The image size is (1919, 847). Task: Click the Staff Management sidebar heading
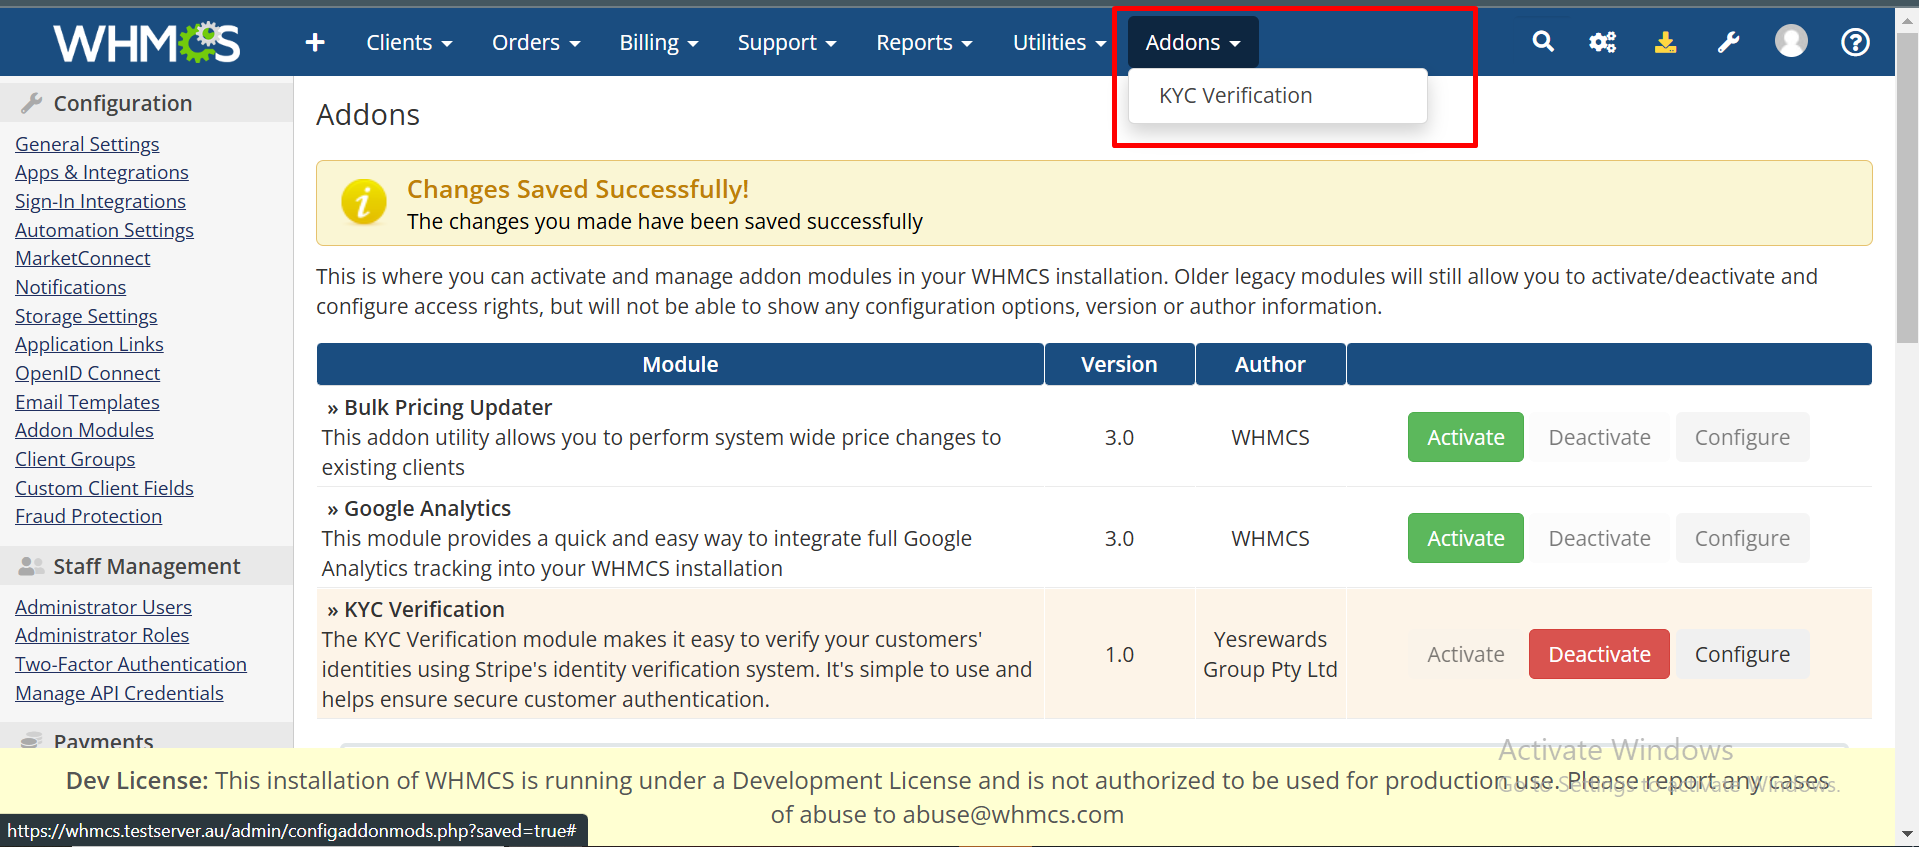coord(146,566)
